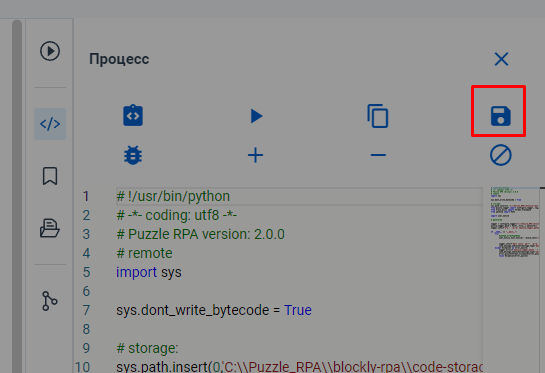Click the '# storage:' comment line
The height and width of the screenshot is (373, 545).
(147, 348)
